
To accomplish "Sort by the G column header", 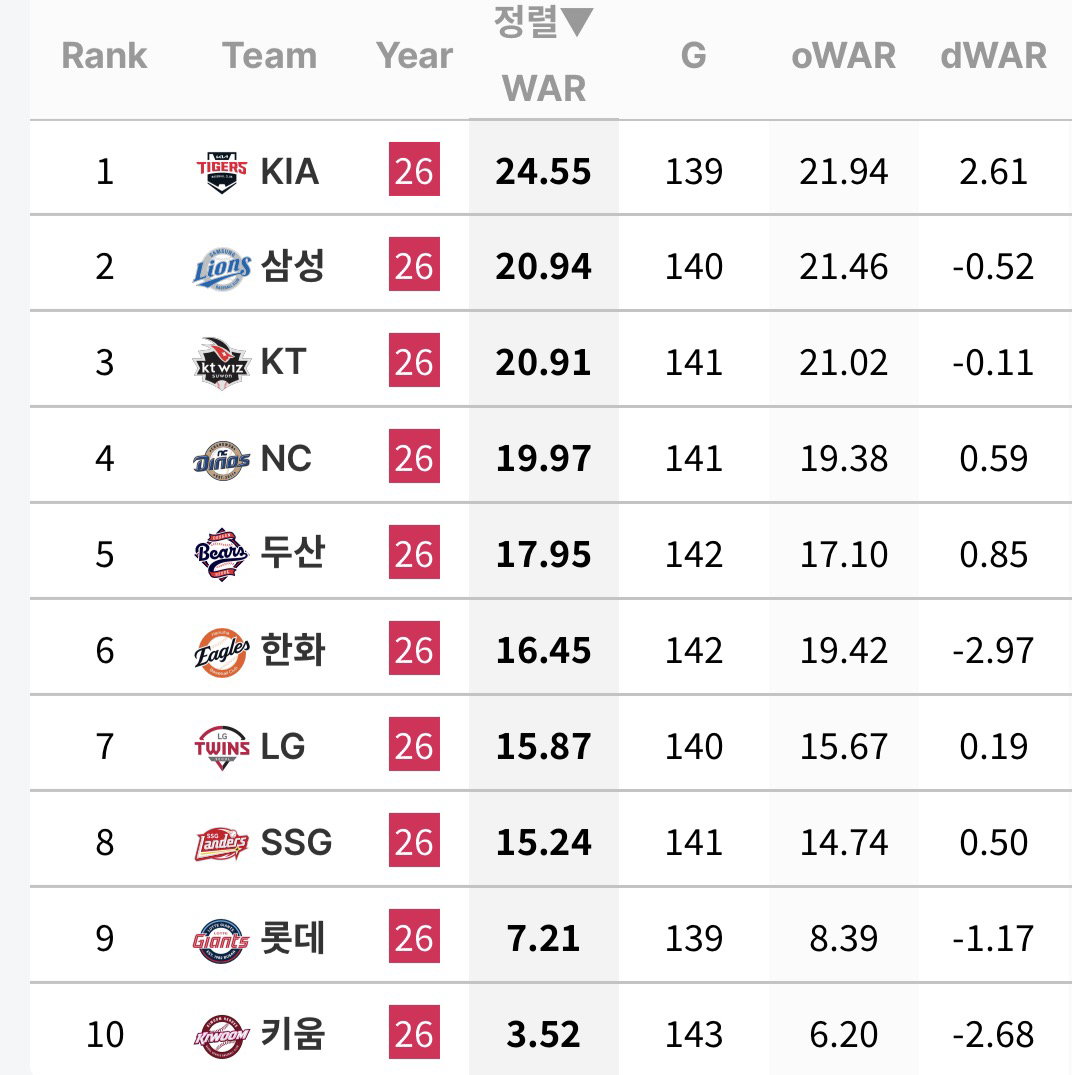I will 693,56.
